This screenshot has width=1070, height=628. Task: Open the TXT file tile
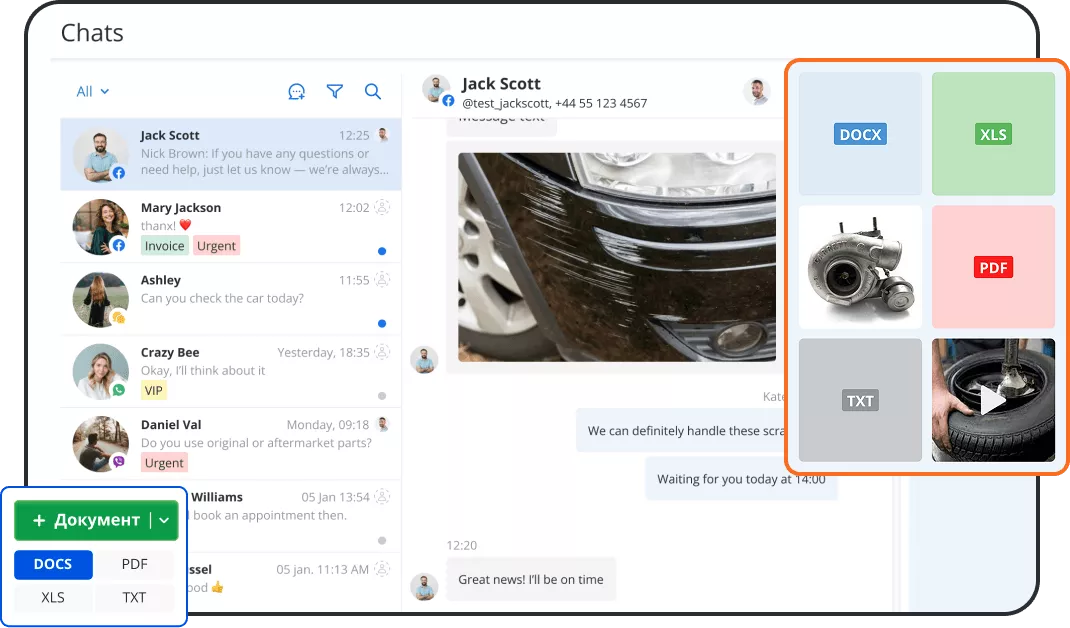[x=860, y=400]
